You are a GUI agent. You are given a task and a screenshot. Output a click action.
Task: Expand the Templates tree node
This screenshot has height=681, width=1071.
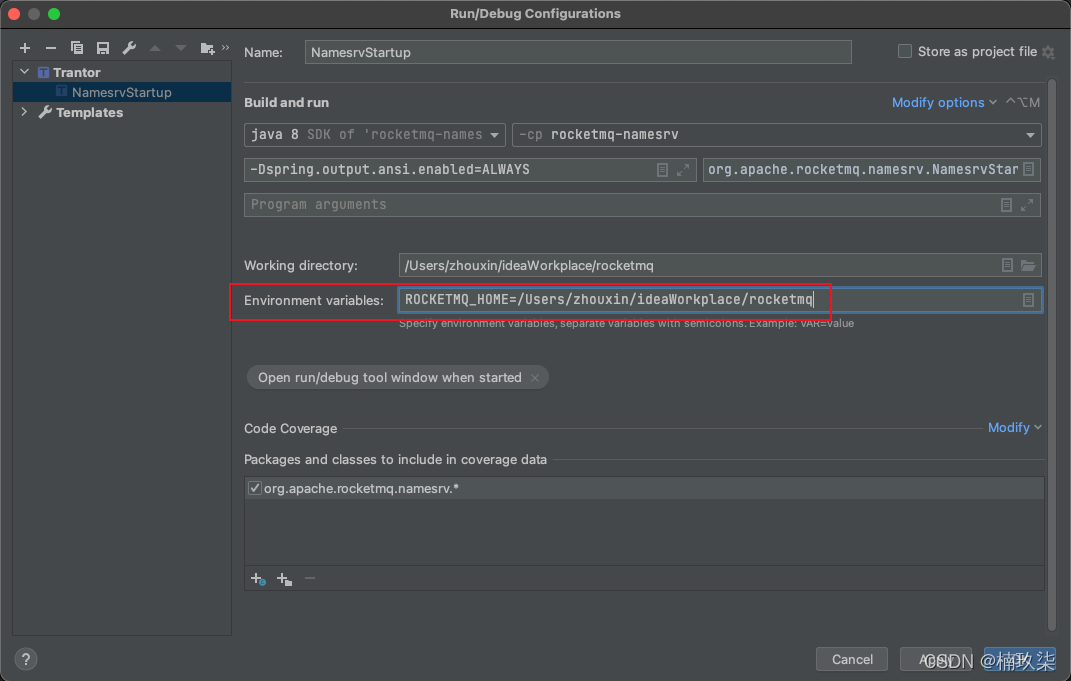(24, 113)
